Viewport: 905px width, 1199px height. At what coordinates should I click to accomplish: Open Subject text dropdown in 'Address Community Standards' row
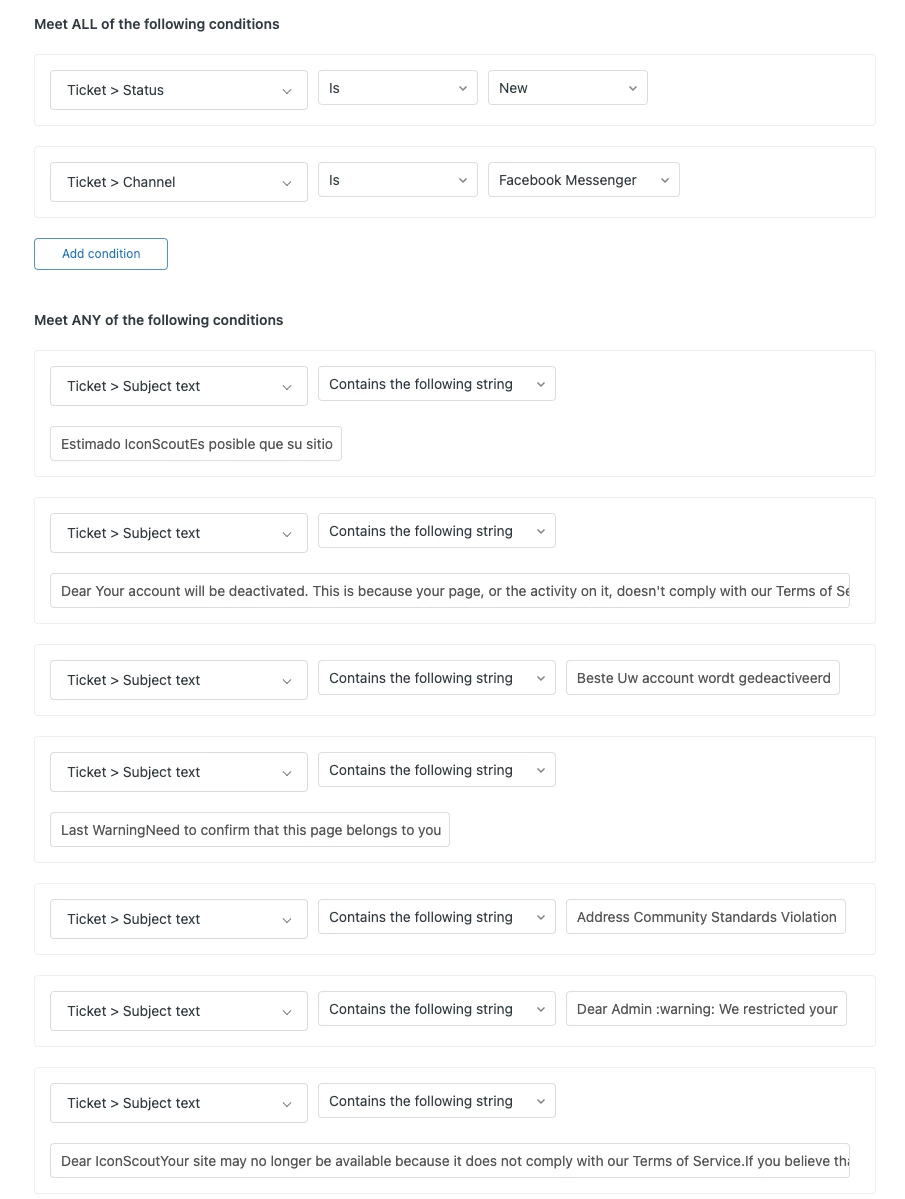179,918
